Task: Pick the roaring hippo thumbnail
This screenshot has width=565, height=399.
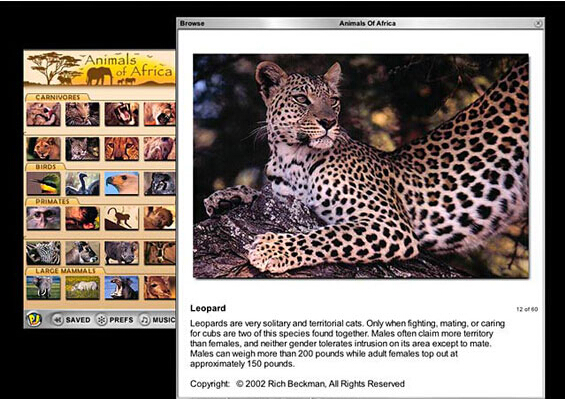Action: [122, 288]
